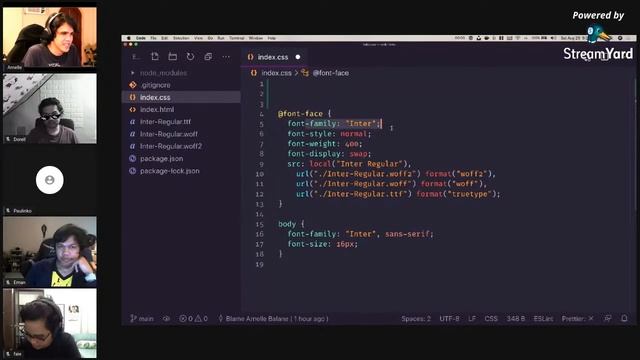The height and width of the screenshot is (360, 640).
Task: Click the 348 B file size indicator
Action: tap(516, 318)
